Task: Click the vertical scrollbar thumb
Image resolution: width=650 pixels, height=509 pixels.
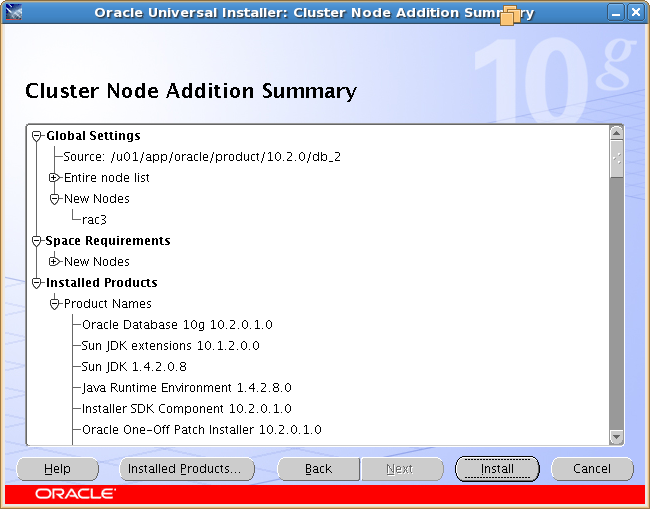Action: 616,159
